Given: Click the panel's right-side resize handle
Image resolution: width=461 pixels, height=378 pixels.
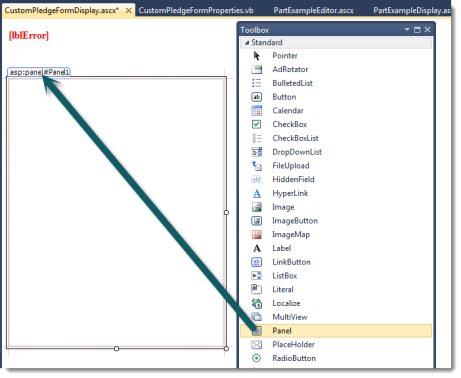Looking at the screenshot, I should [x=226, y=212].
